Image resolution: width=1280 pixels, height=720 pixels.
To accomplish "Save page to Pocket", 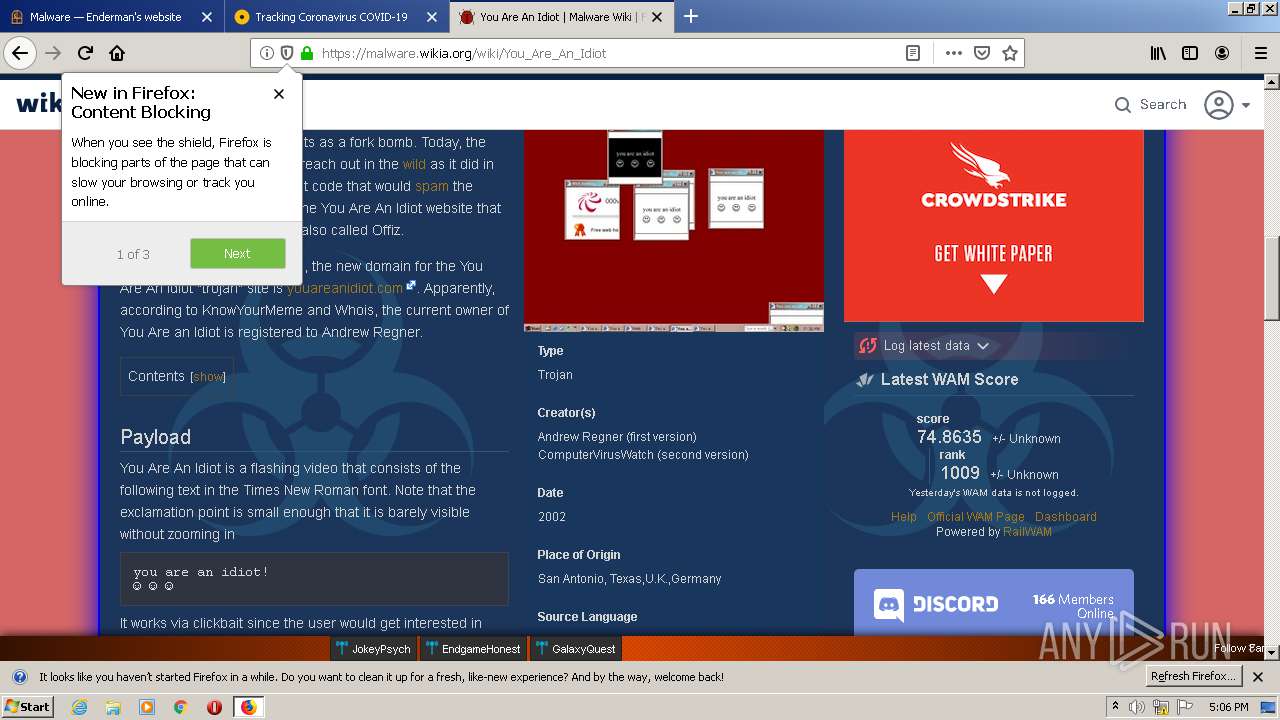I will 982,53.
